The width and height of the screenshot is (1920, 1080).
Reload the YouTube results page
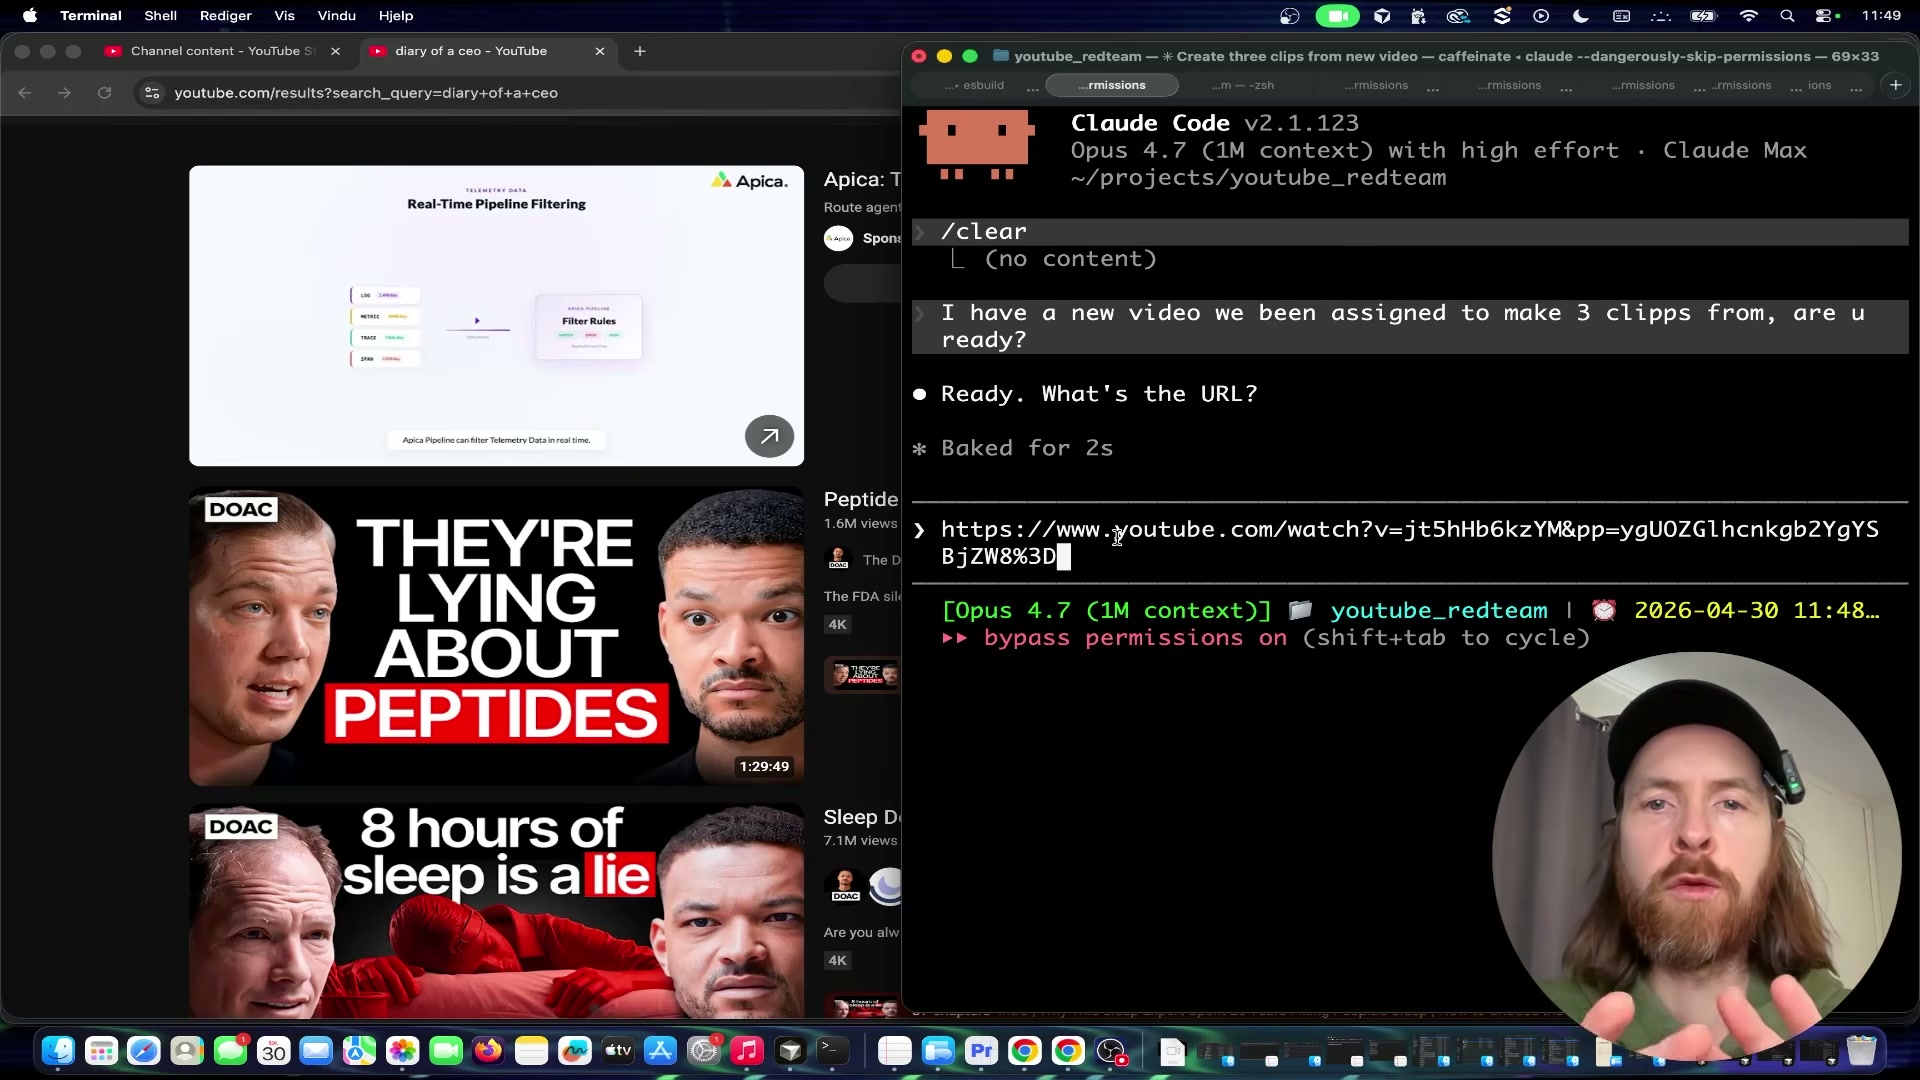[x=104, y=93]
